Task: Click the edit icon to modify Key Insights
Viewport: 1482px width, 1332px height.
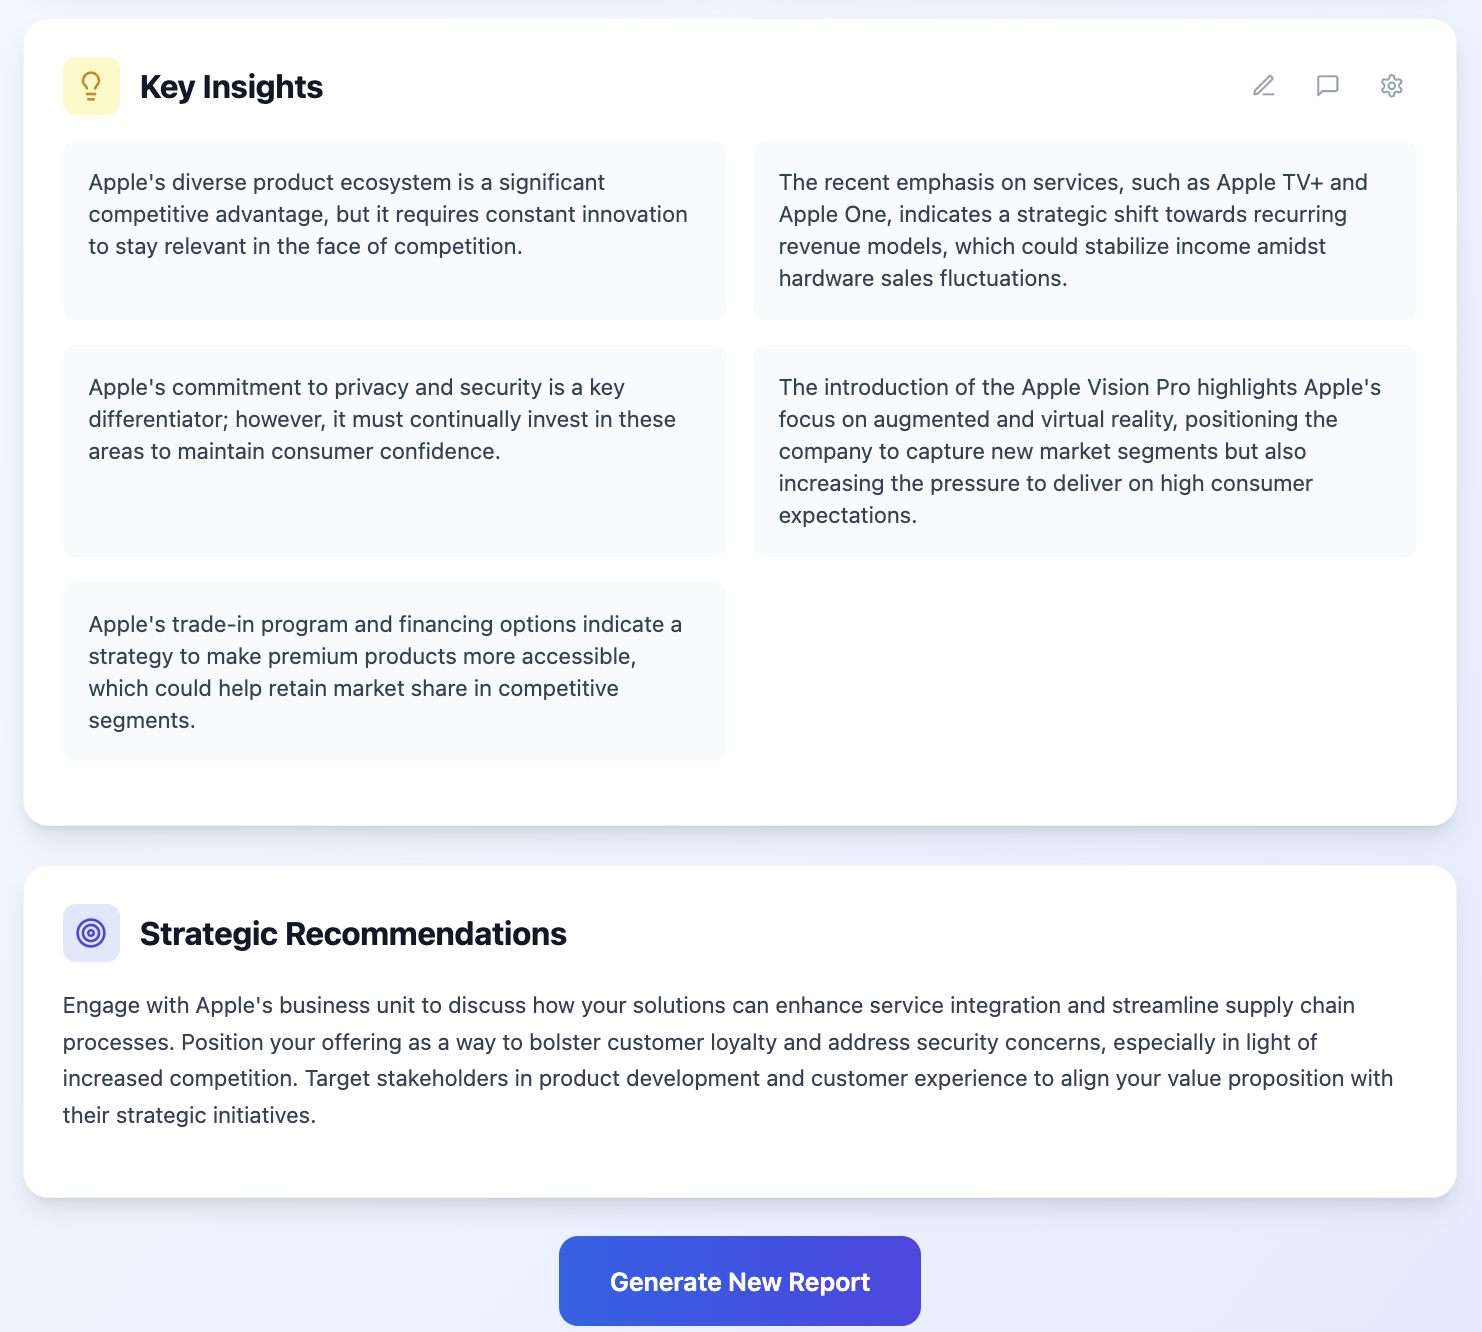Action: tap(1263, 86)
